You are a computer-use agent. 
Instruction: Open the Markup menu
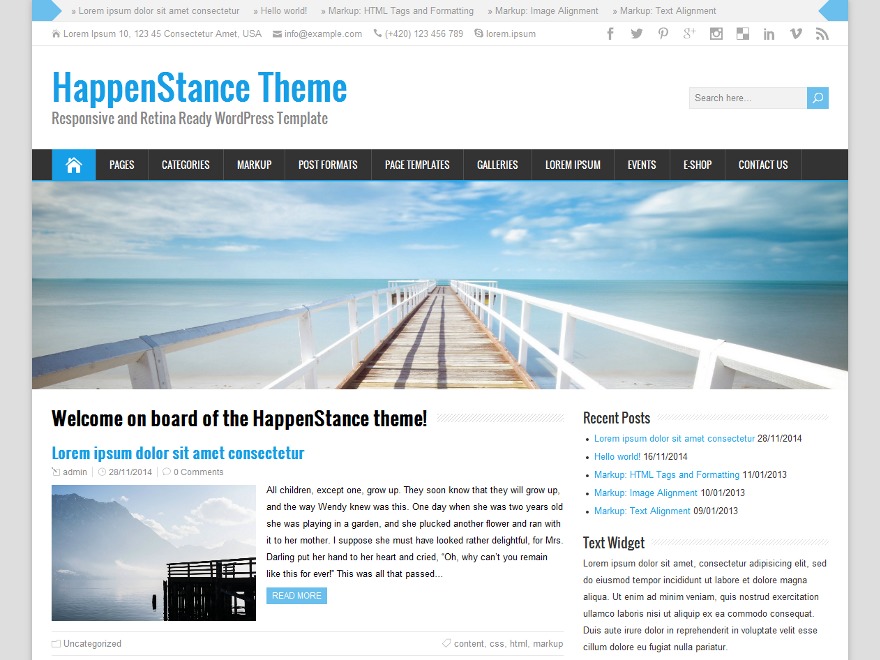click(254, 165)
